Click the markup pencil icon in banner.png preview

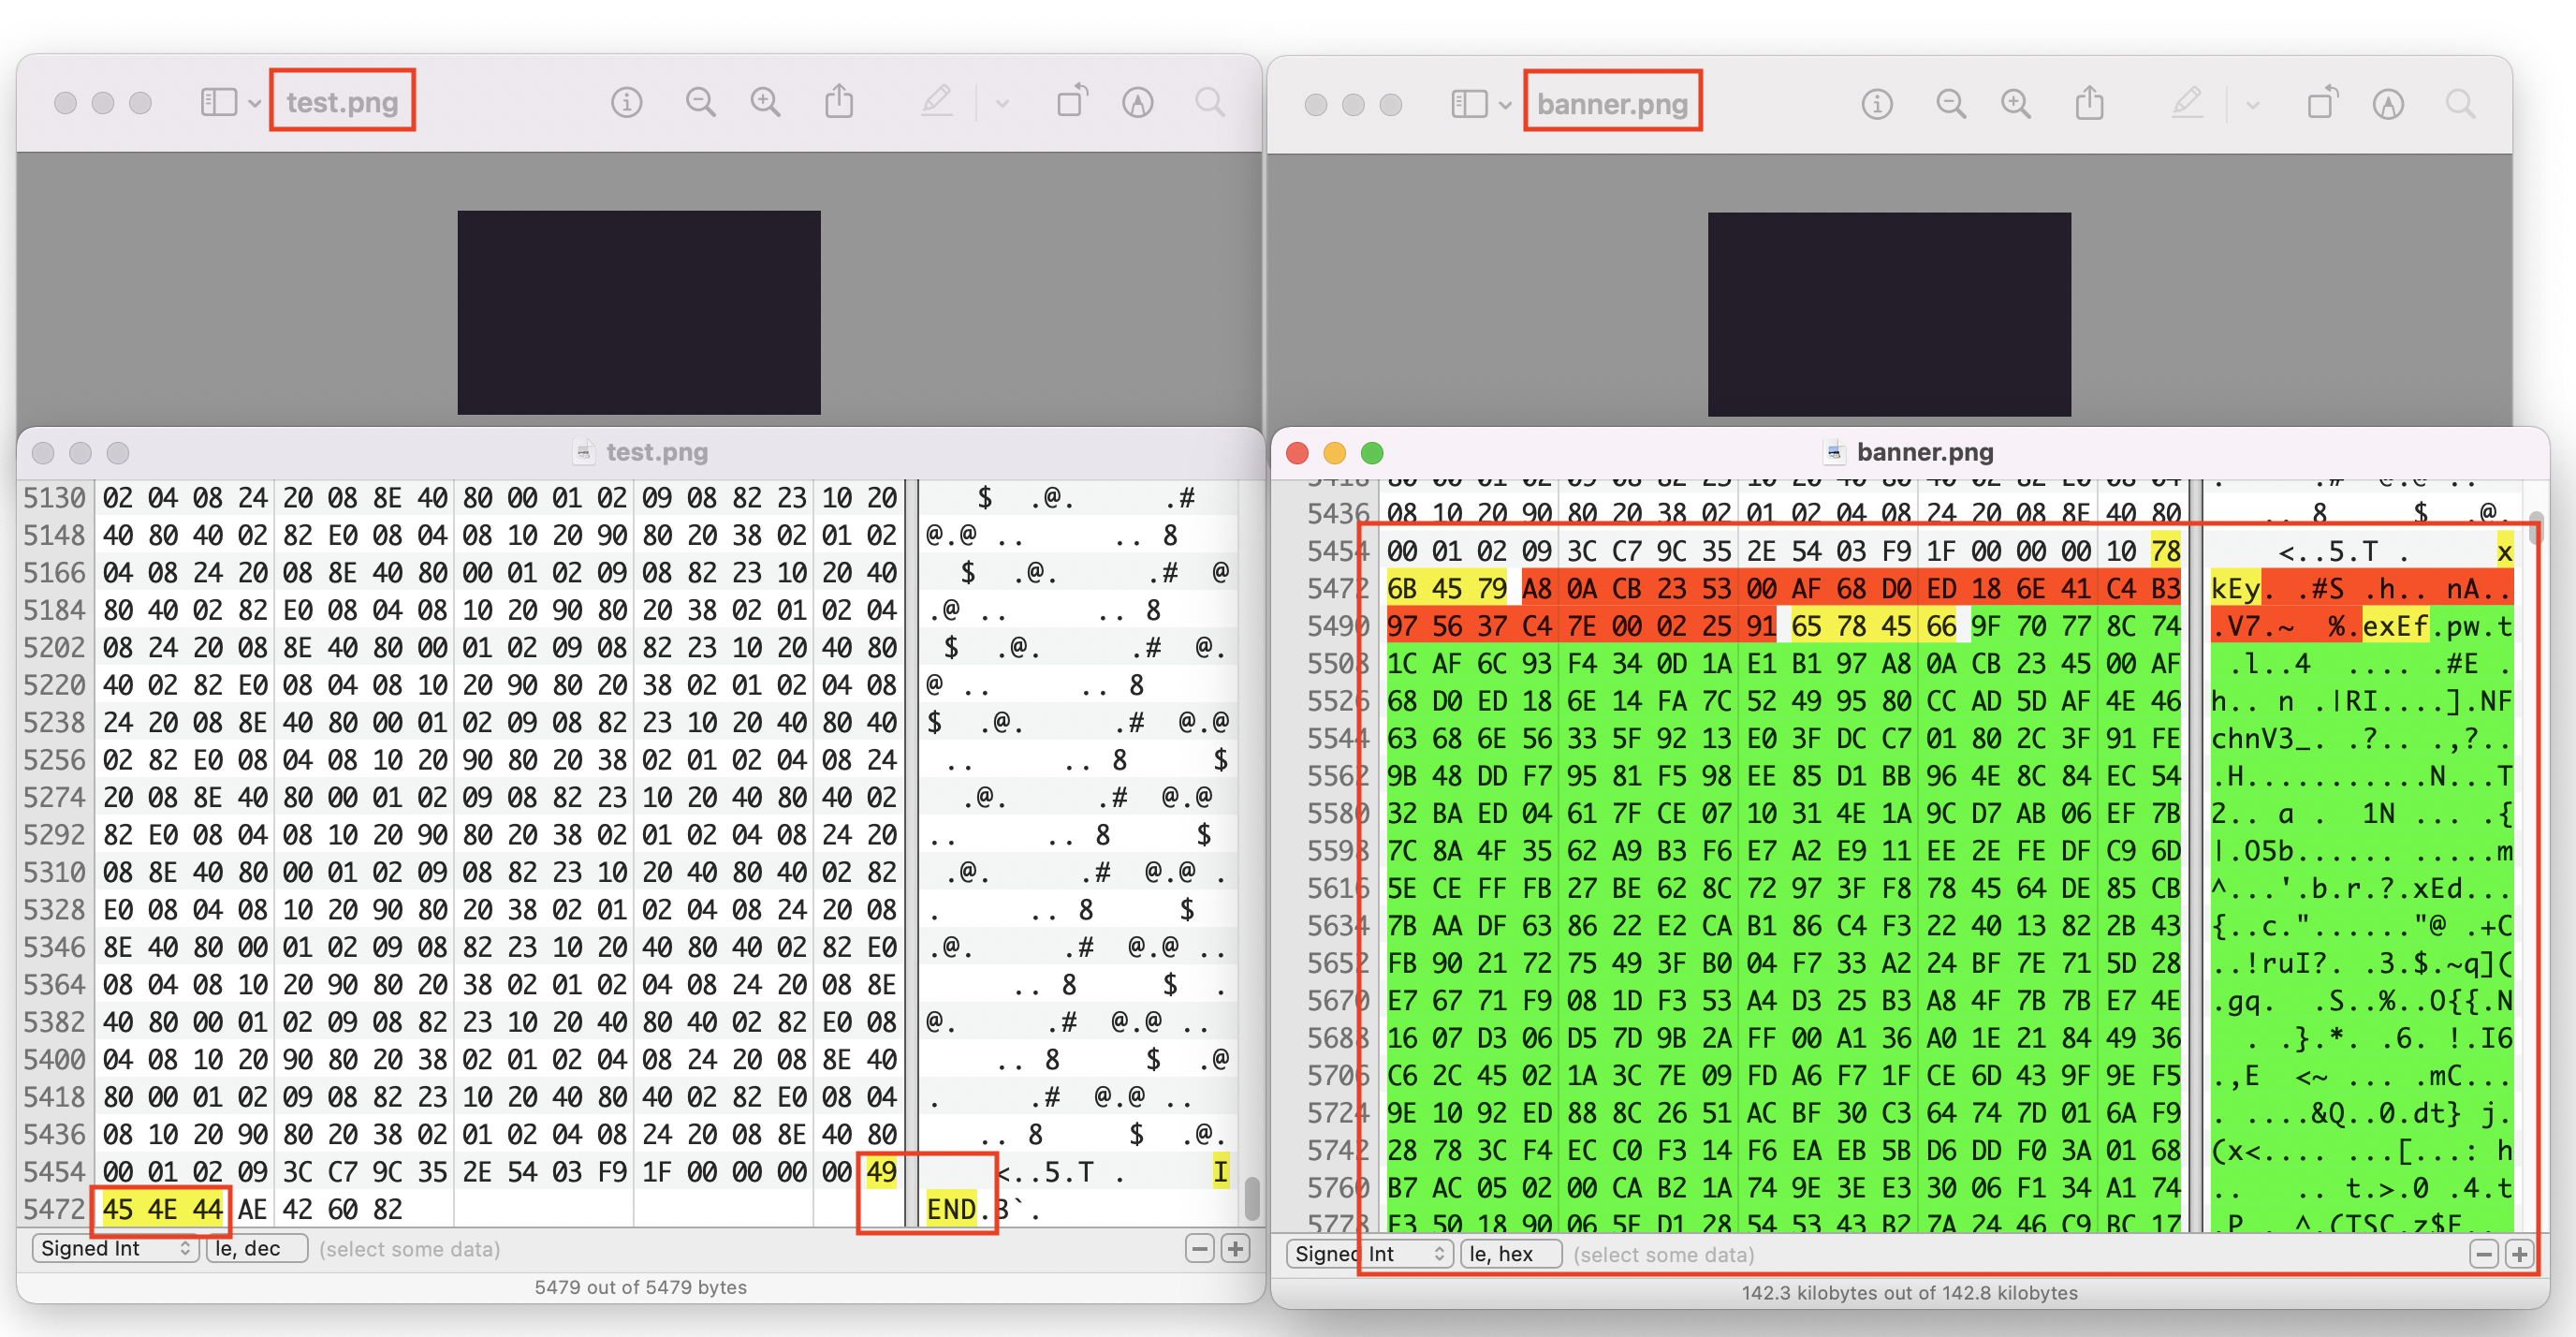point(2187,104)
